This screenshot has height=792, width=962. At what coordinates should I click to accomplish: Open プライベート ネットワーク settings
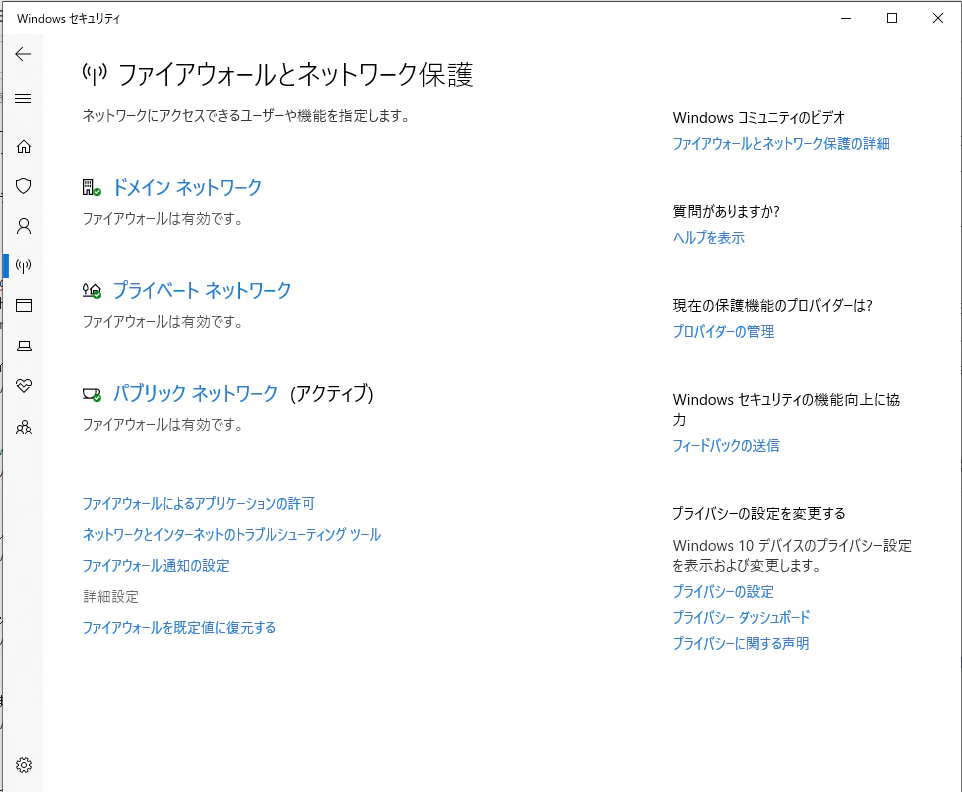[x=202, y=290]
